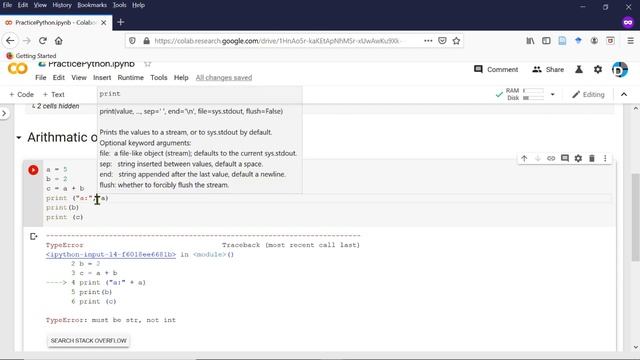Click code line c = a + b
This screenshot has width=640, height=360.
point(65,188)
